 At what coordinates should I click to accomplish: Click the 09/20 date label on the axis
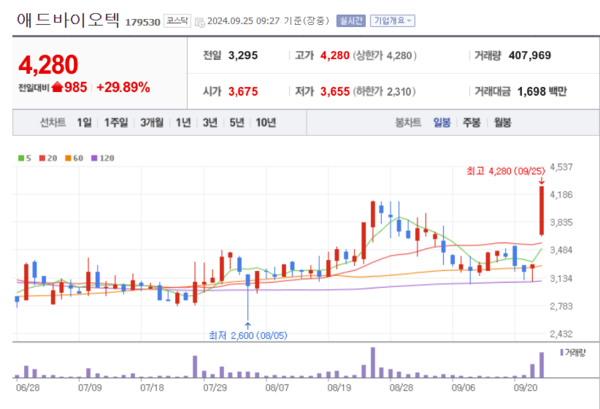[525, 388]
